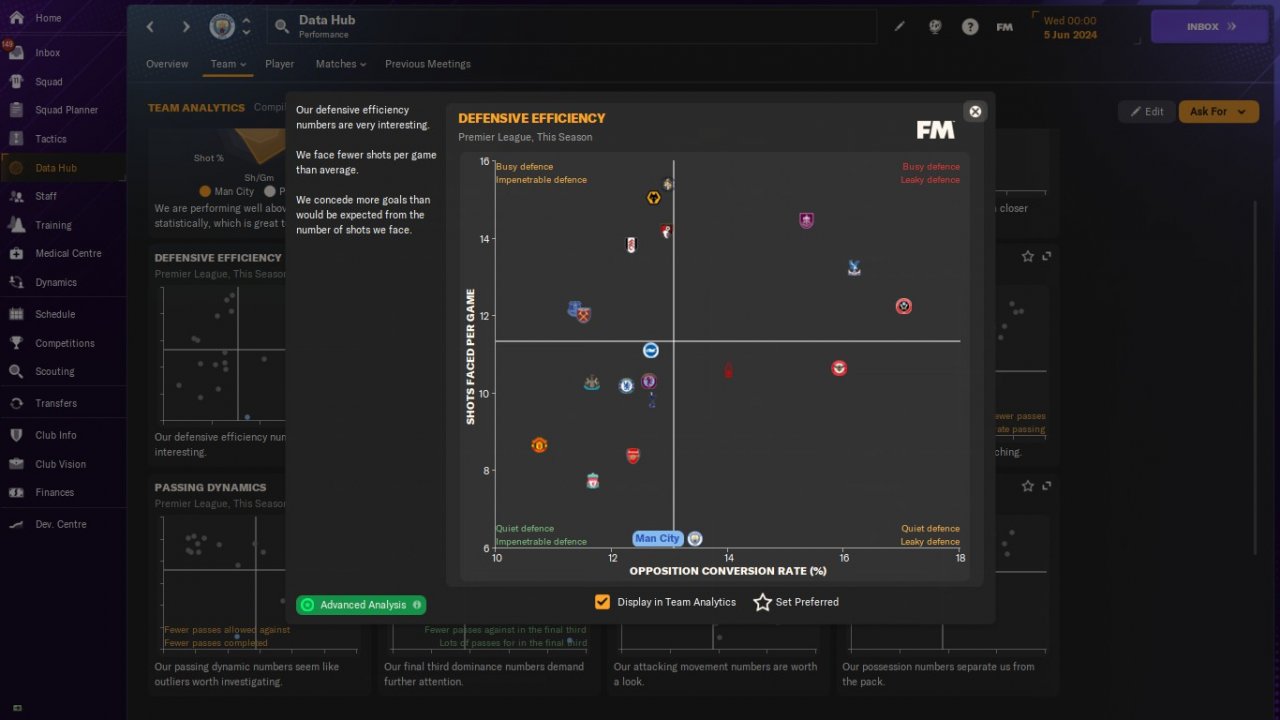The width and height of the screenshot is (1280, 720).
Task: Click the highlighted Man City chart label
Action: pos(657,538)
